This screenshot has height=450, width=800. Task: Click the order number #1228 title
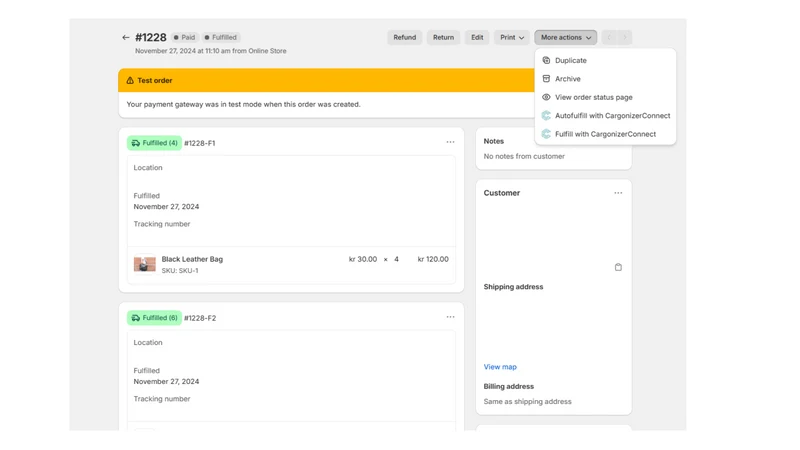pos(151,37)
